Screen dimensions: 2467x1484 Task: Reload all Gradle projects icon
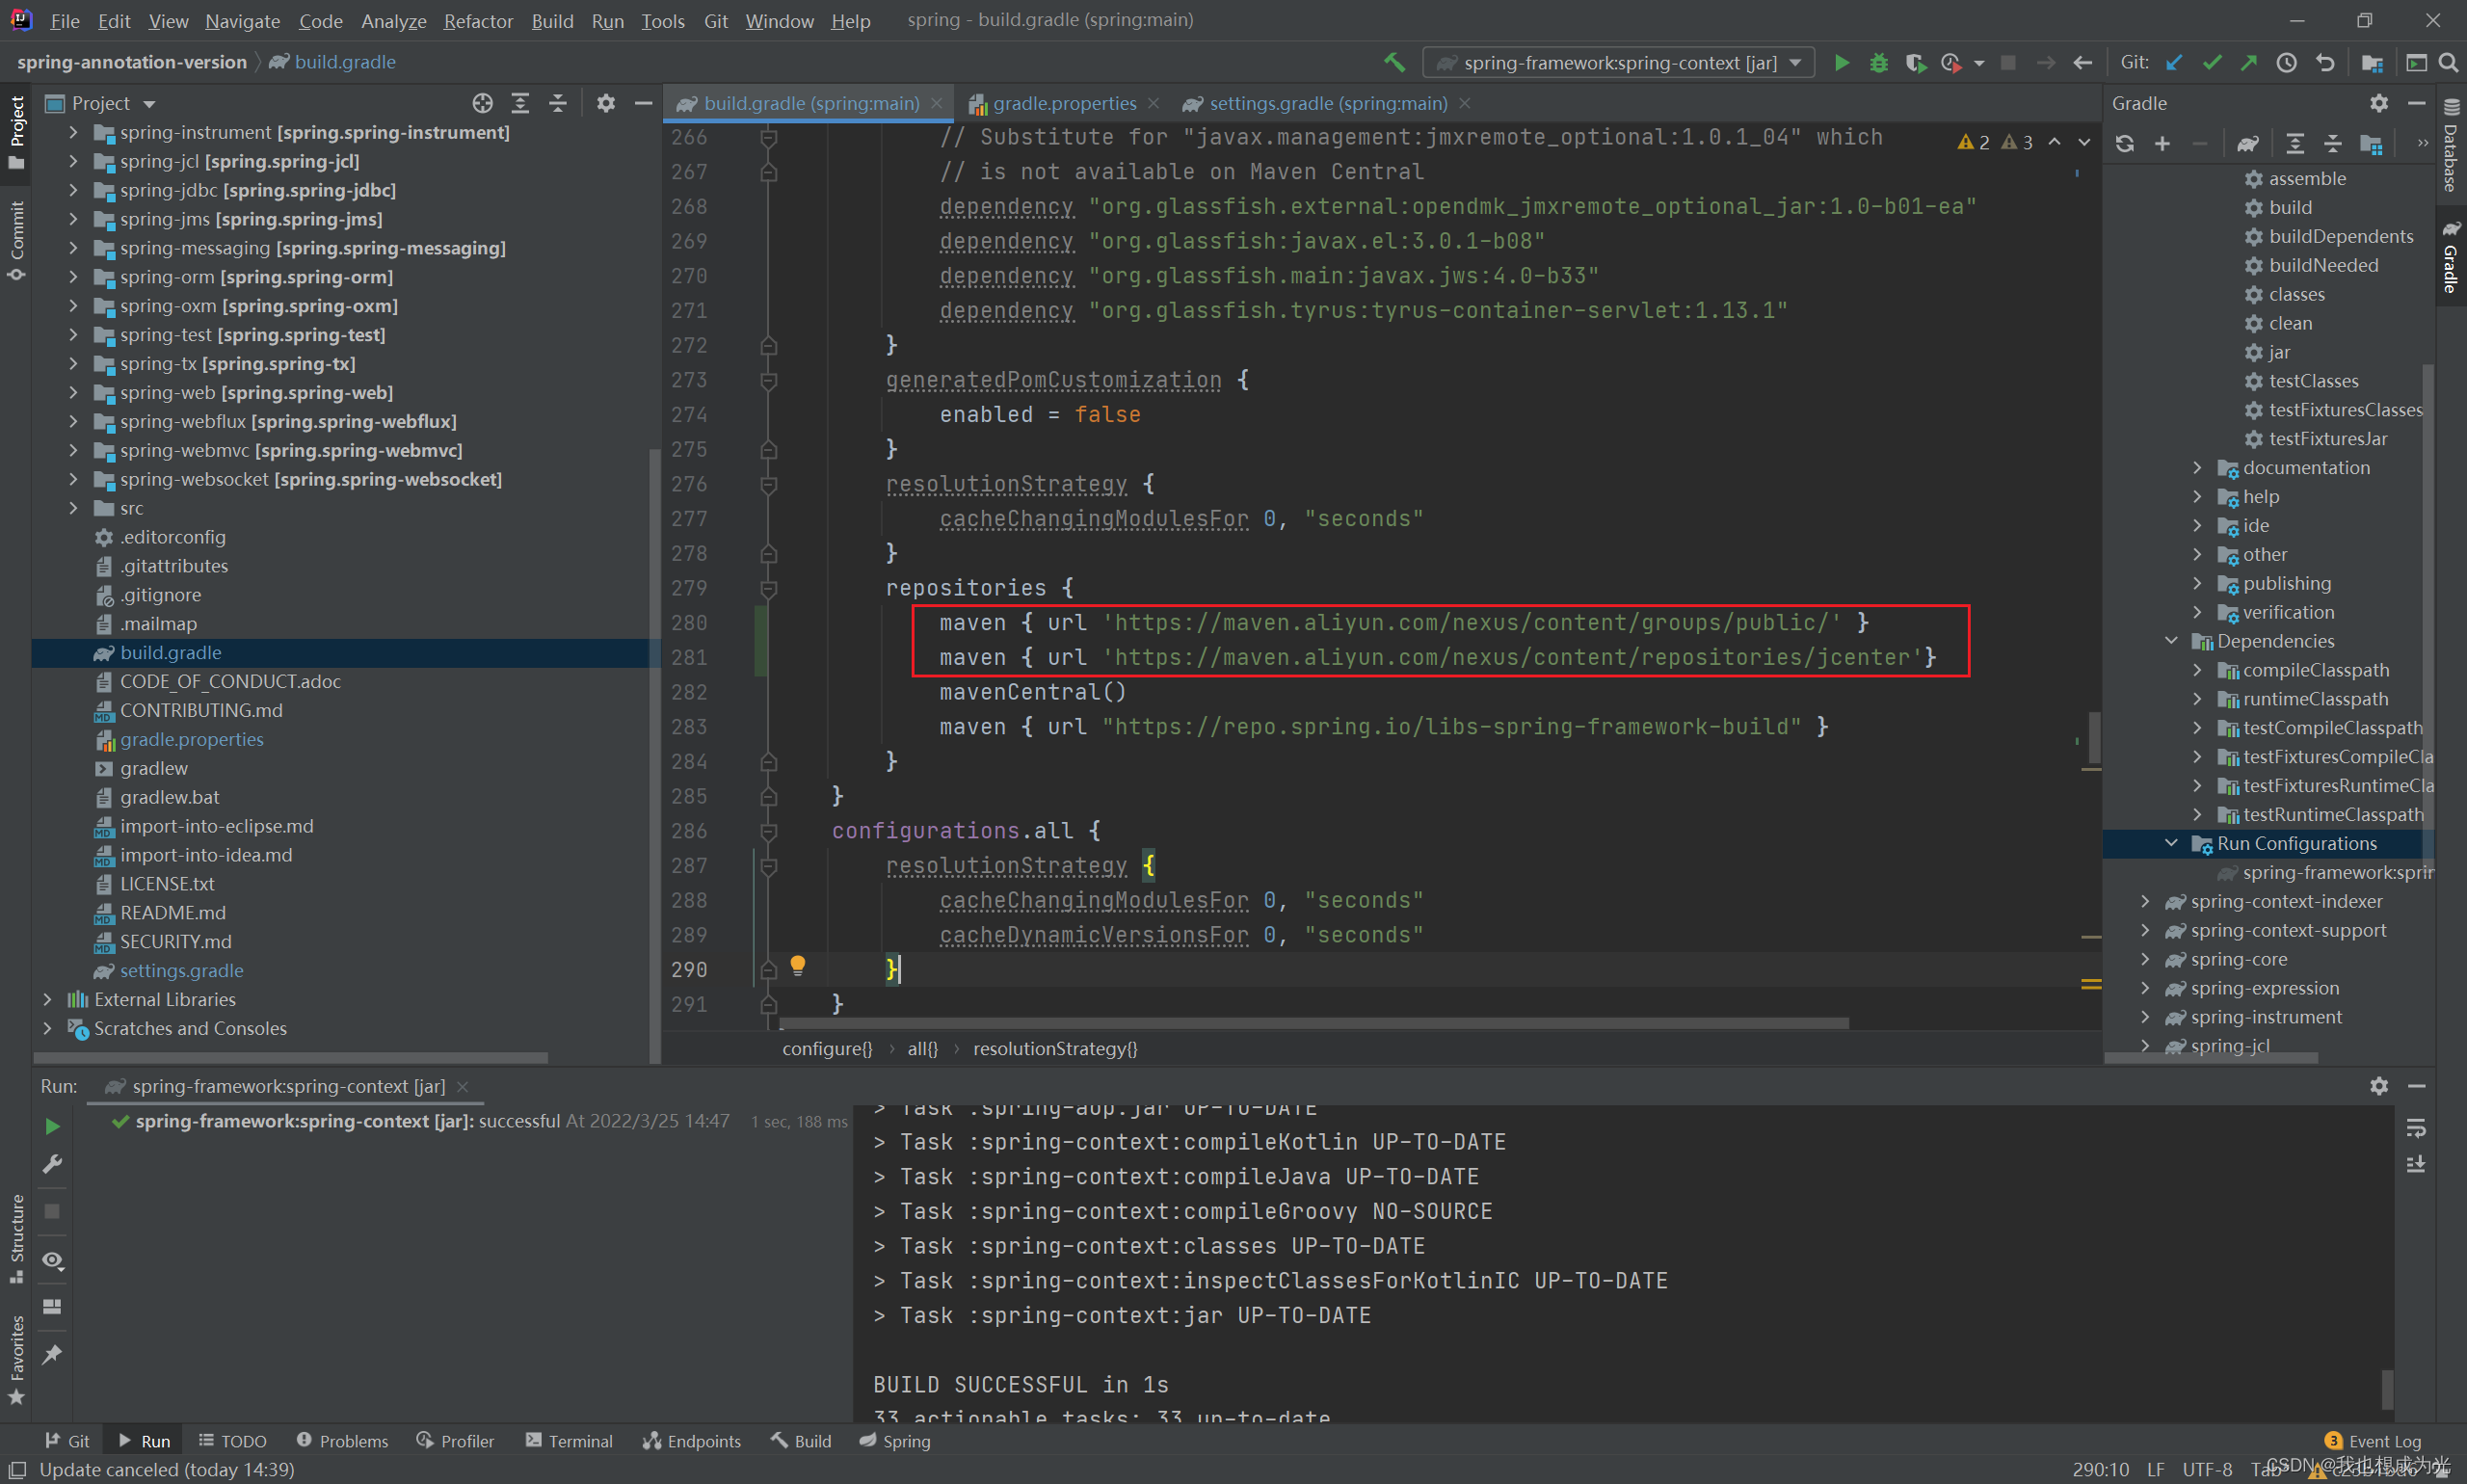click(x=2125, y=143)
